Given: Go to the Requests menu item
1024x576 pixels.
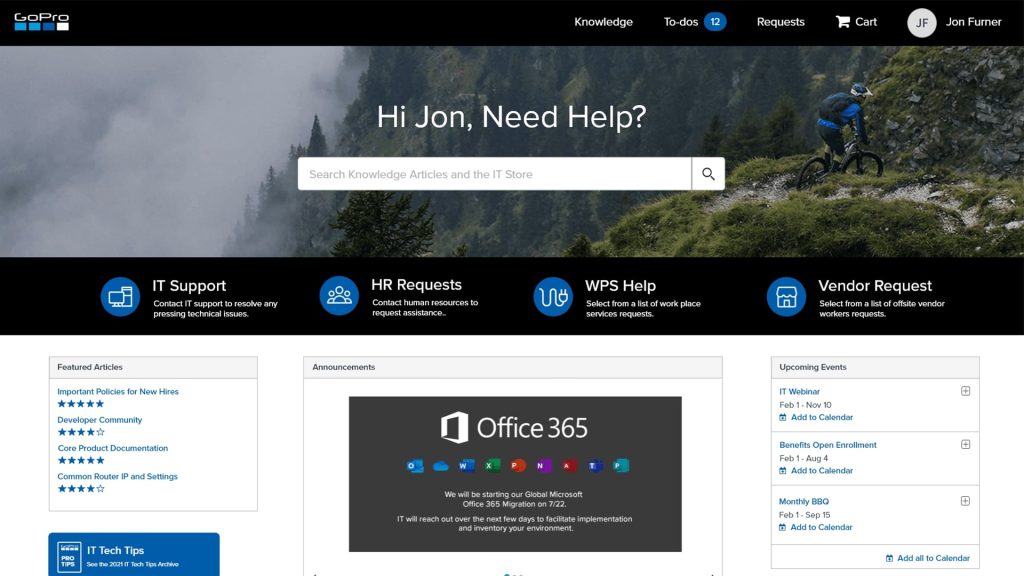Looking at the screenshot, I should [x=780, y=22].
